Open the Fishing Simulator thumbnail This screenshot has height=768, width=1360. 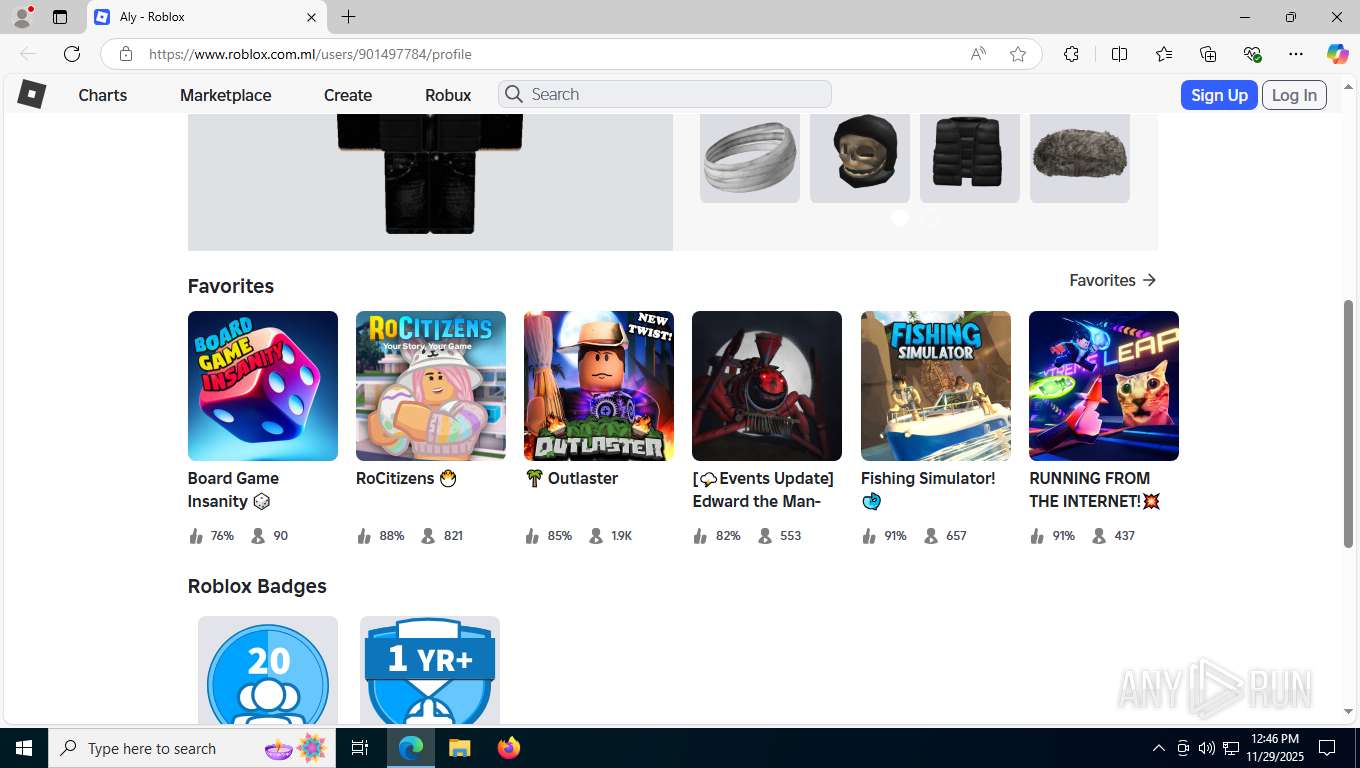pyautogui.click(x=936, y=386)
